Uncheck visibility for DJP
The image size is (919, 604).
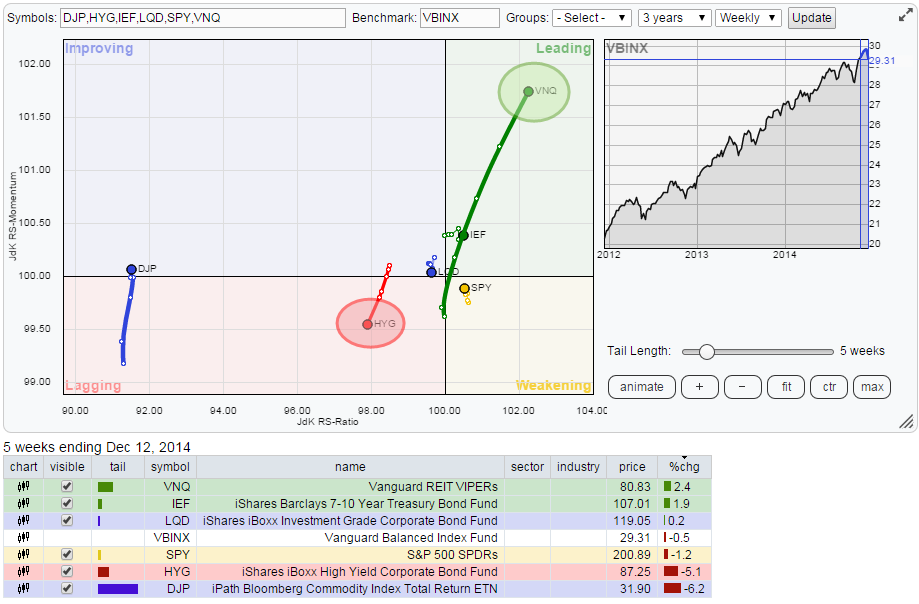click(67, 588)
